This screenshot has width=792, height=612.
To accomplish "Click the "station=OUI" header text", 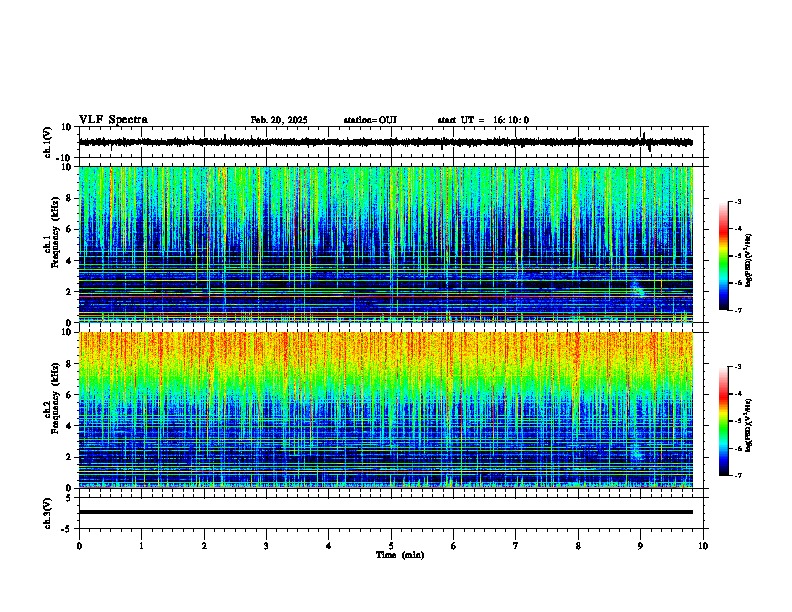I will point(370,120).
